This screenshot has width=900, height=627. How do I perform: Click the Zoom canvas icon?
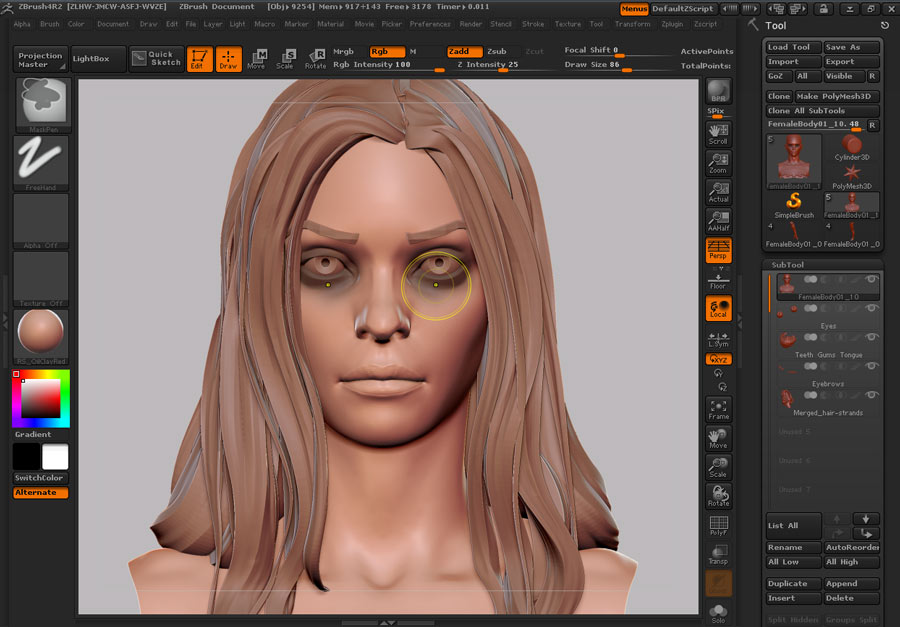719,163
